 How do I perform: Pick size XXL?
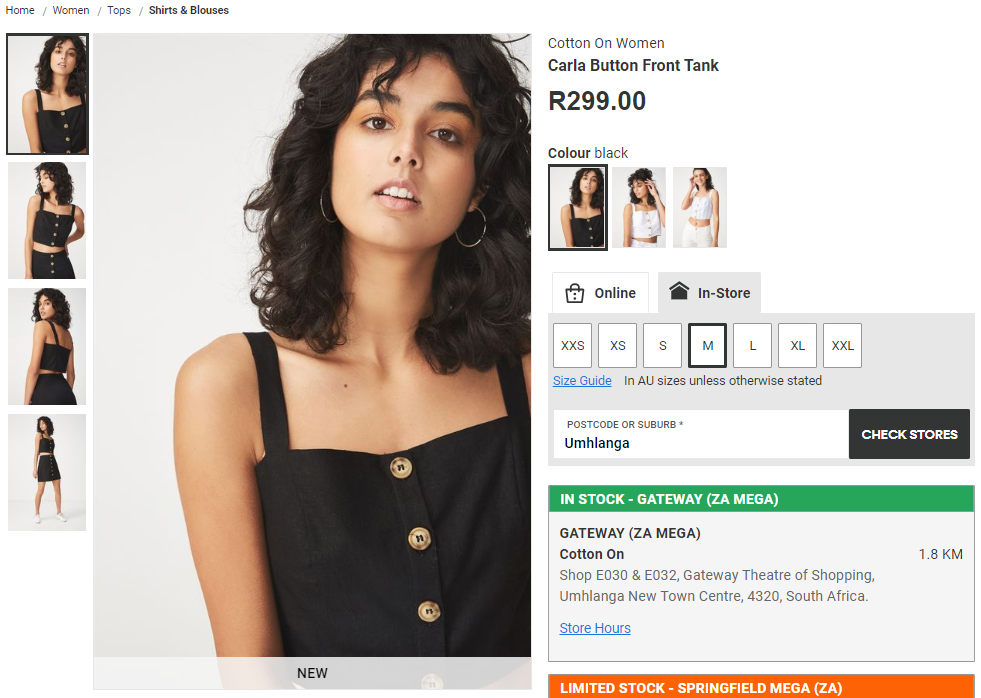tap(843, 345)
